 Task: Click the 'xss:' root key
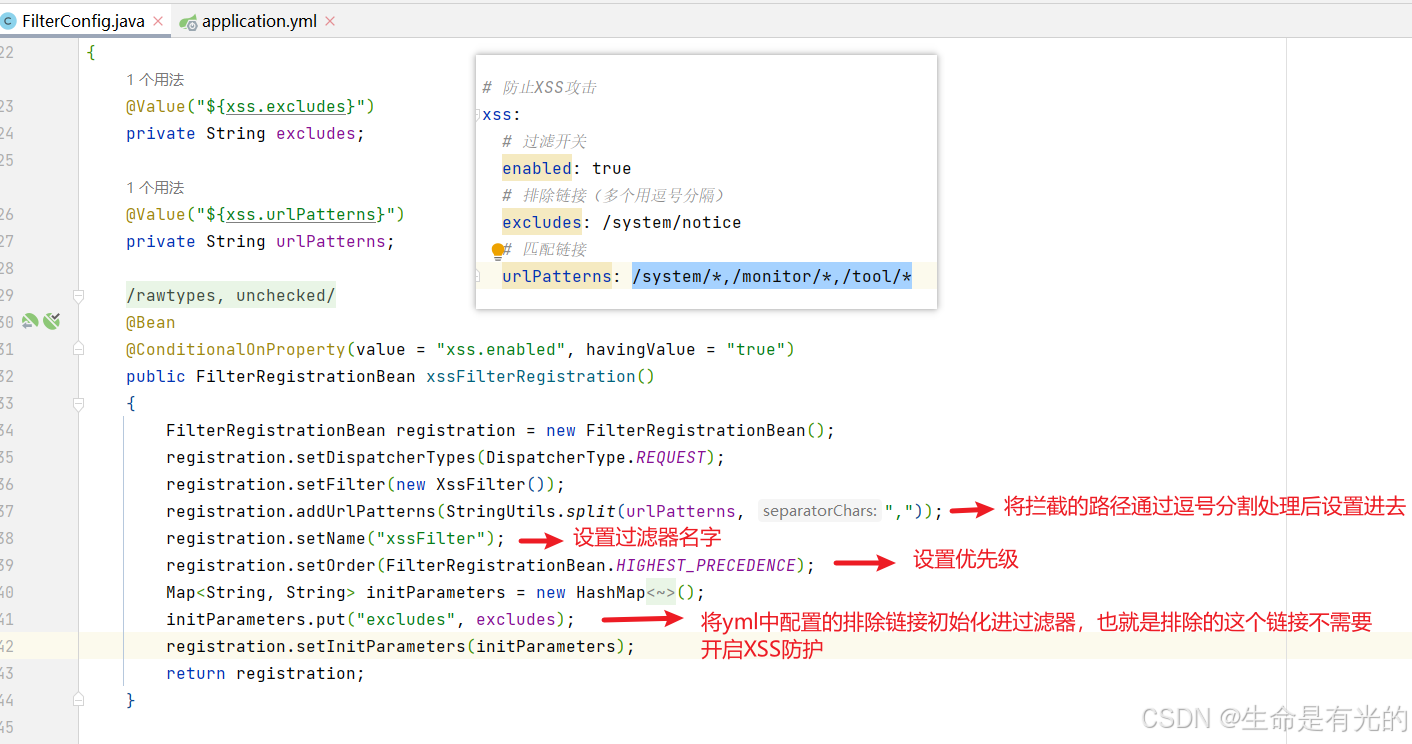[502, 114]
